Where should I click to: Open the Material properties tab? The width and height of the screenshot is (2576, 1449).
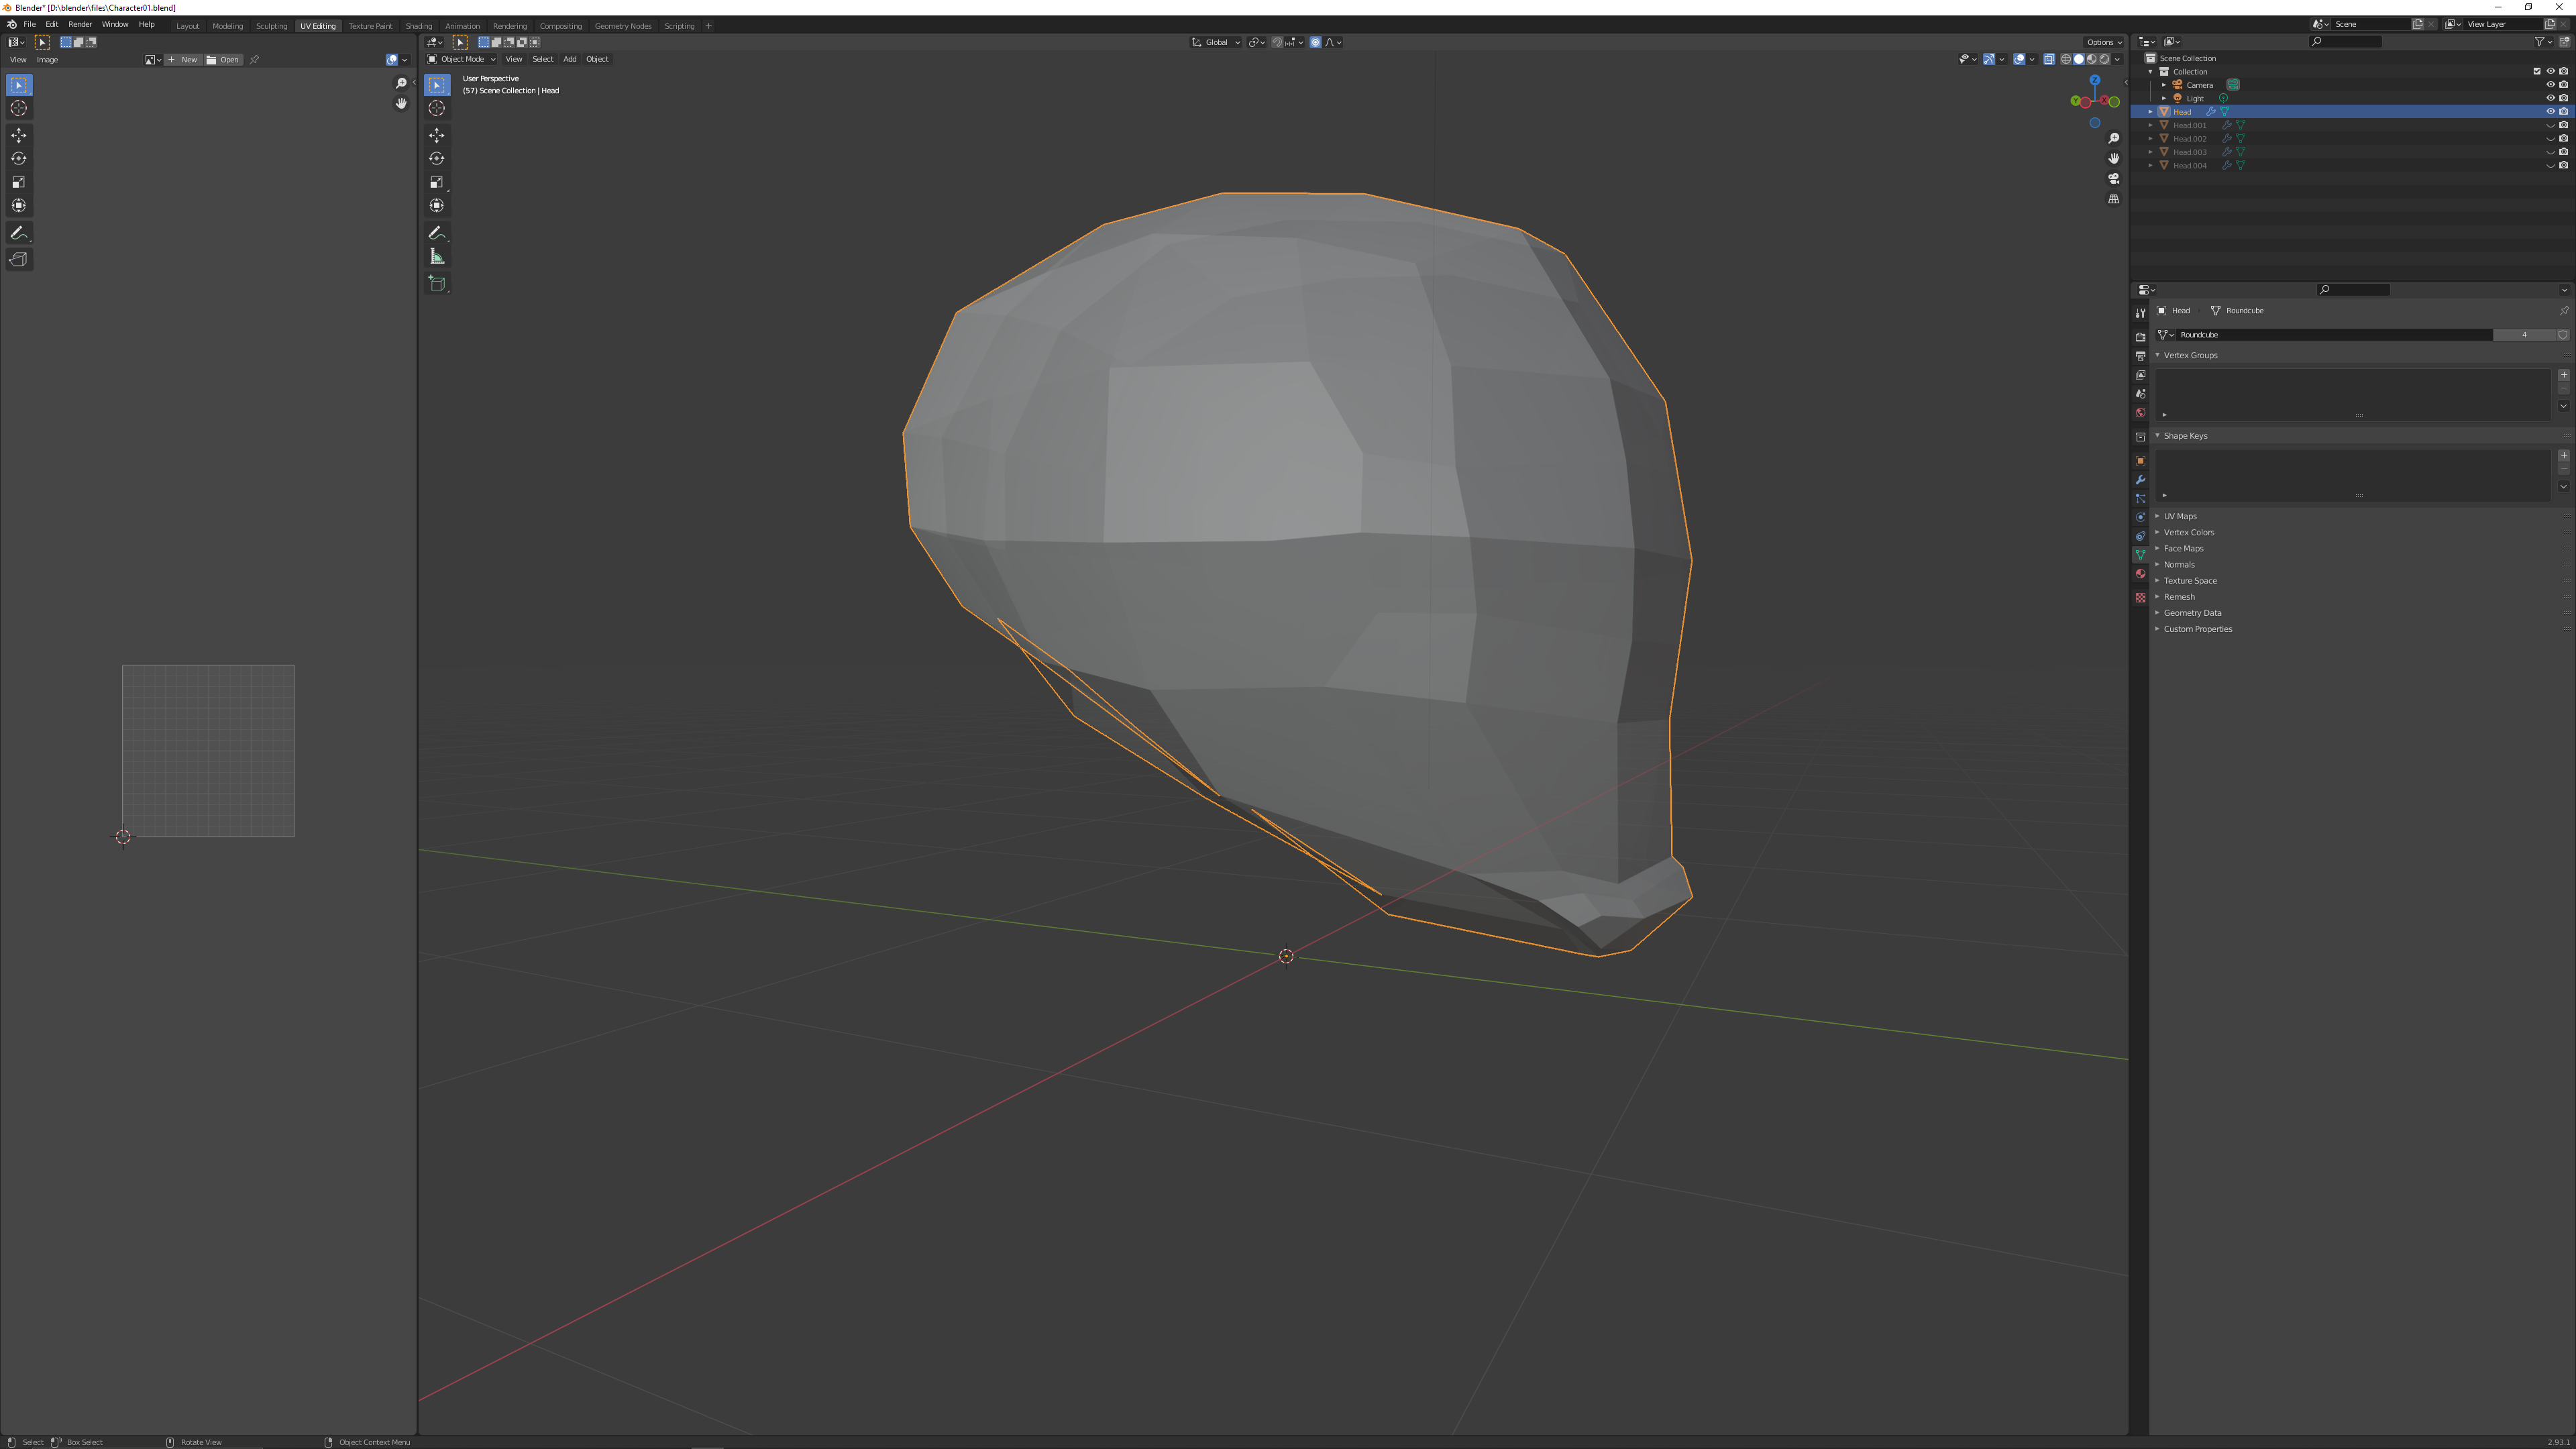(x=2140, y=575)
